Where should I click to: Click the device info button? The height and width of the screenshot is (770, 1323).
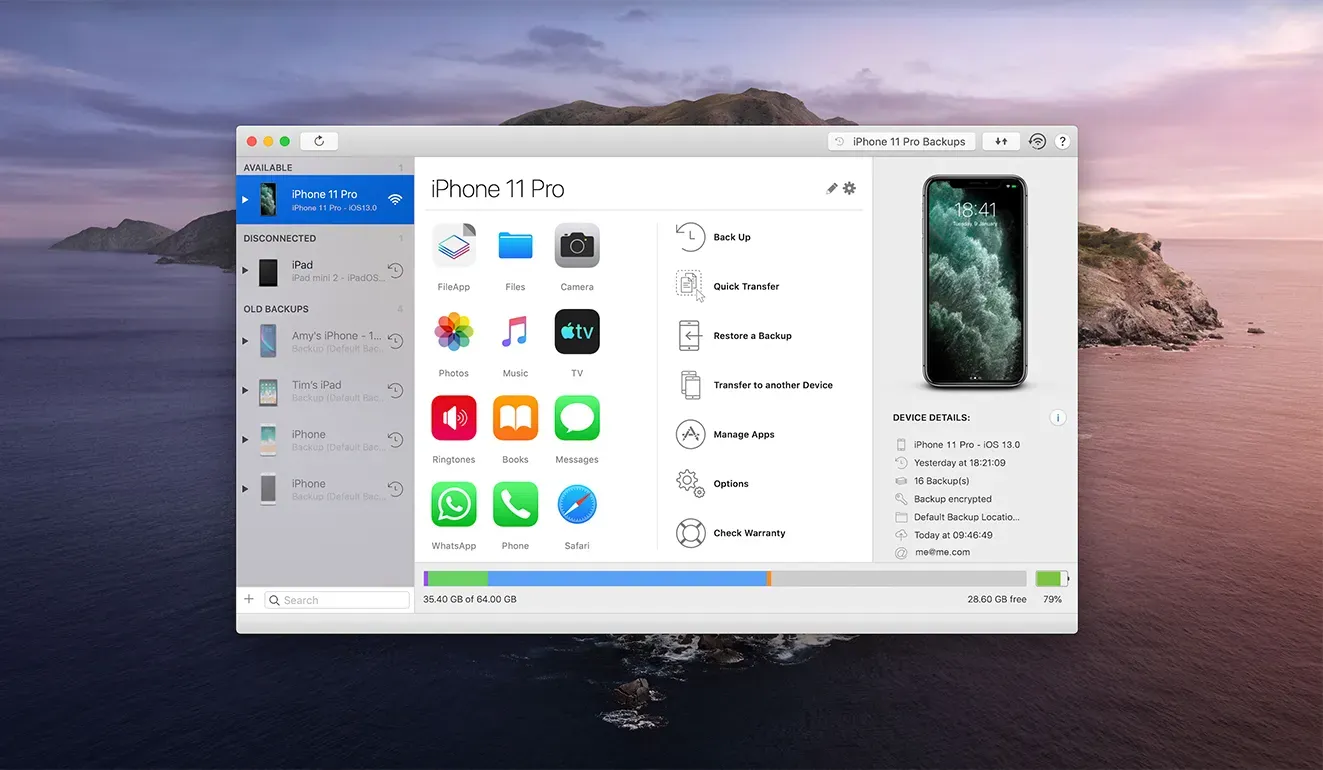pos(1058,418)
